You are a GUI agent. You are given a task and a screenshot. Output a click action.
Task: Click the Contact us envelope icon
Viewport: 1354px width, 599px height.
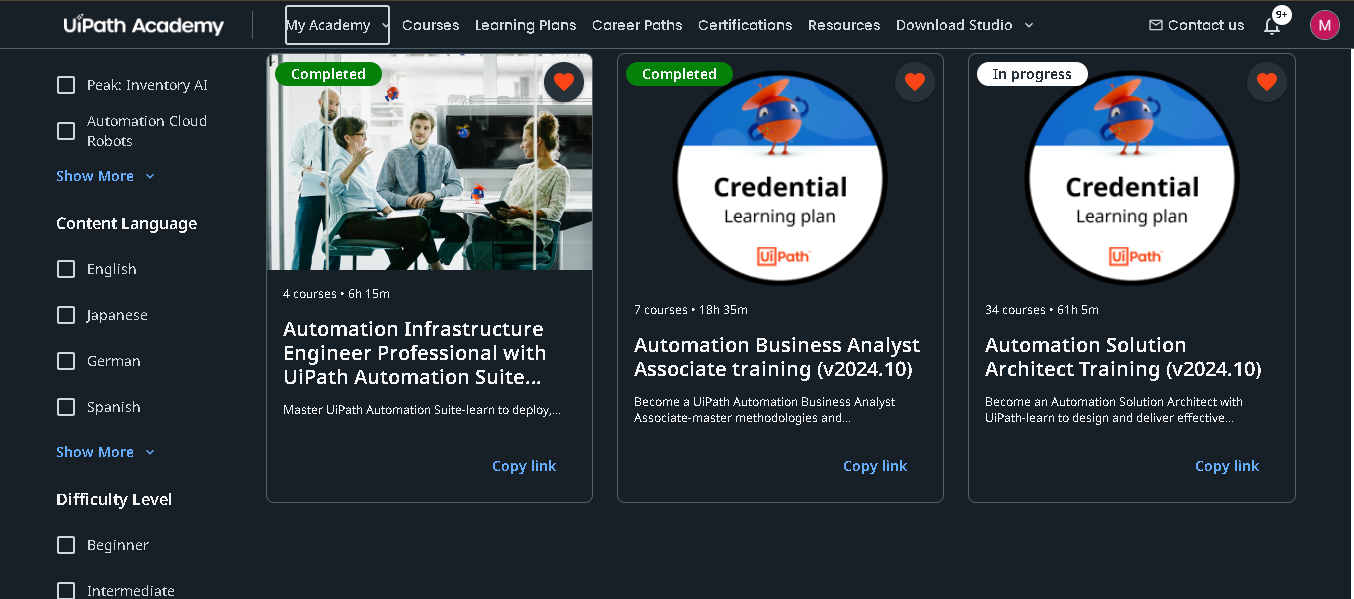point(1156,25)
